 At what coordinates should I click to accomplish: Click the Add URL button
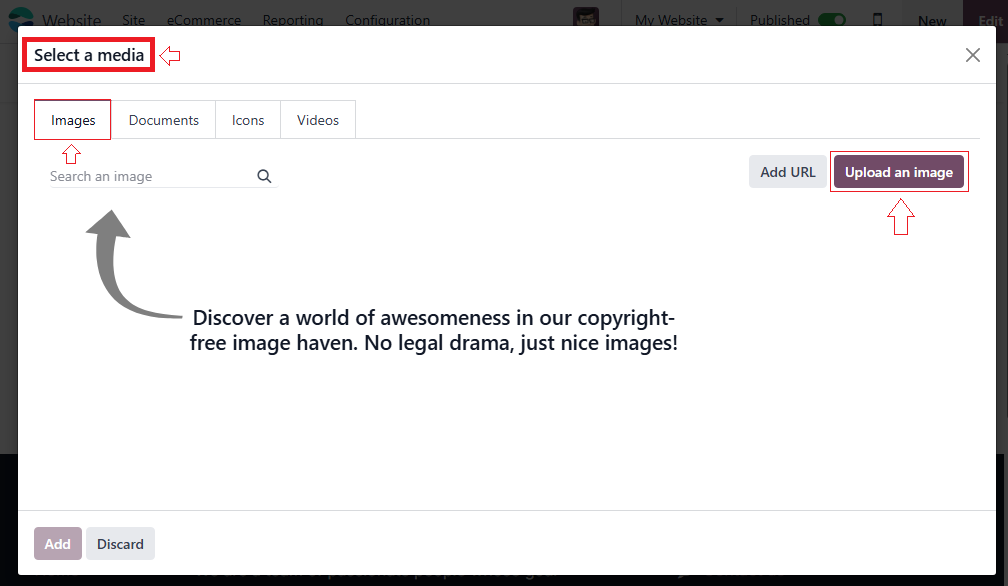tap(787, 171)
